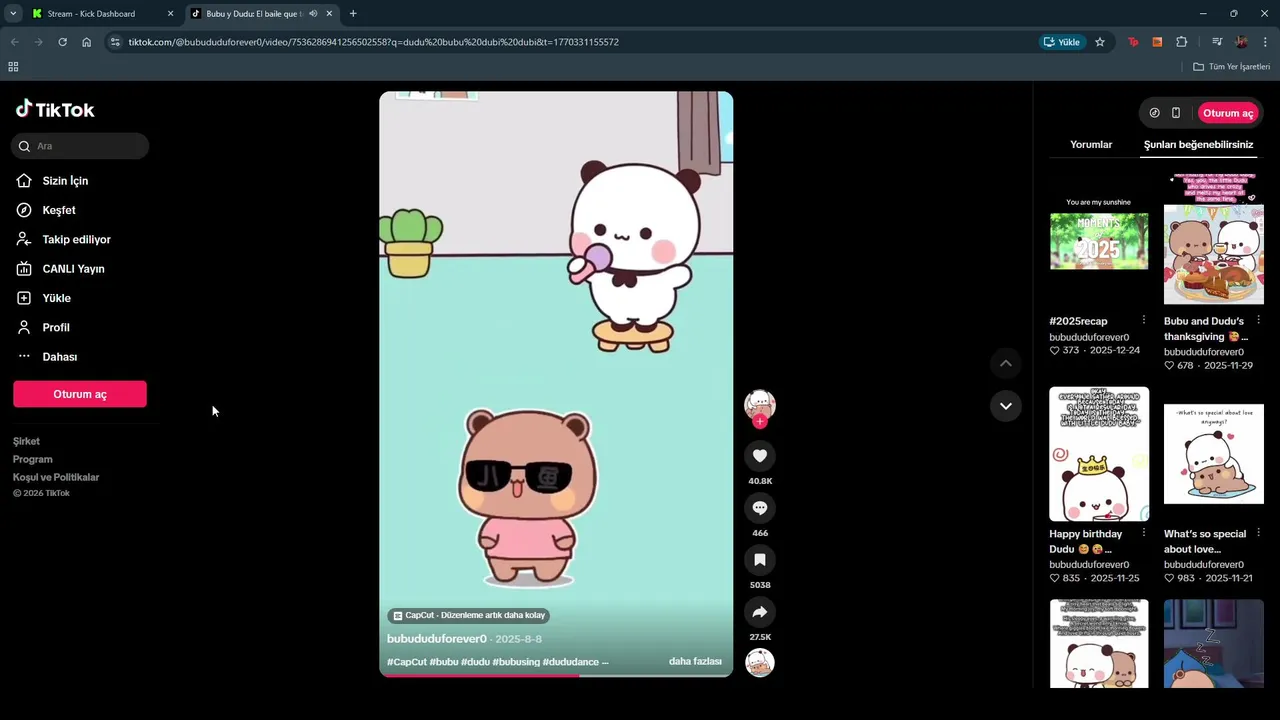Viewport: 1280px width, 720px height.
Task: Mute the TikTok tab audio icon
Action: [x=313, y=14]
